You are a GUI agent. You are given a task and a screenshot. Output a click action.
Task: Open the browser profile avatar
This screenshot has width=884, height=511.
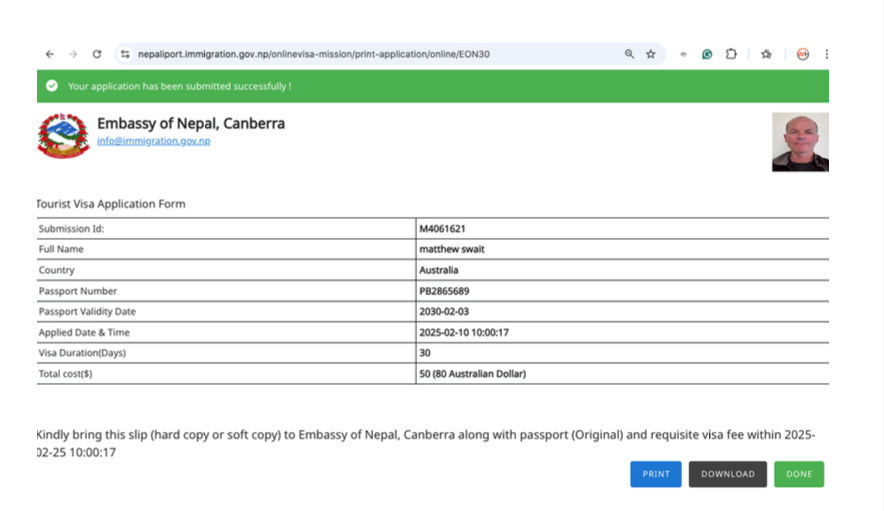802,54
